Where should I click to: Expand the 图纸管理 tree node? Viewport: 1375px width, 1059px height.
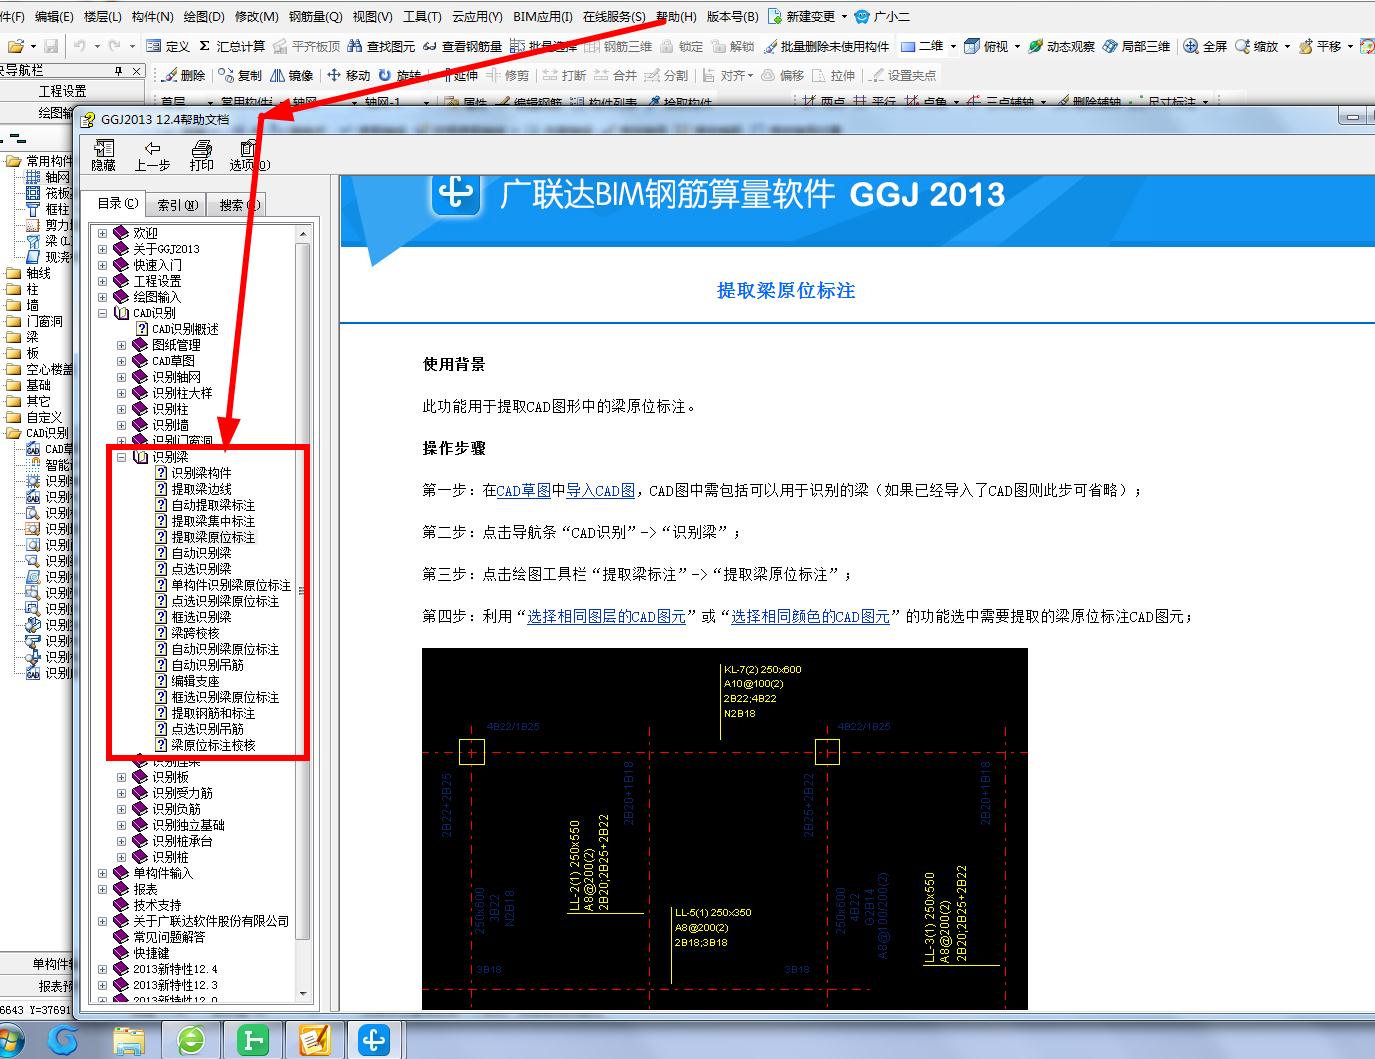point(122,345)
